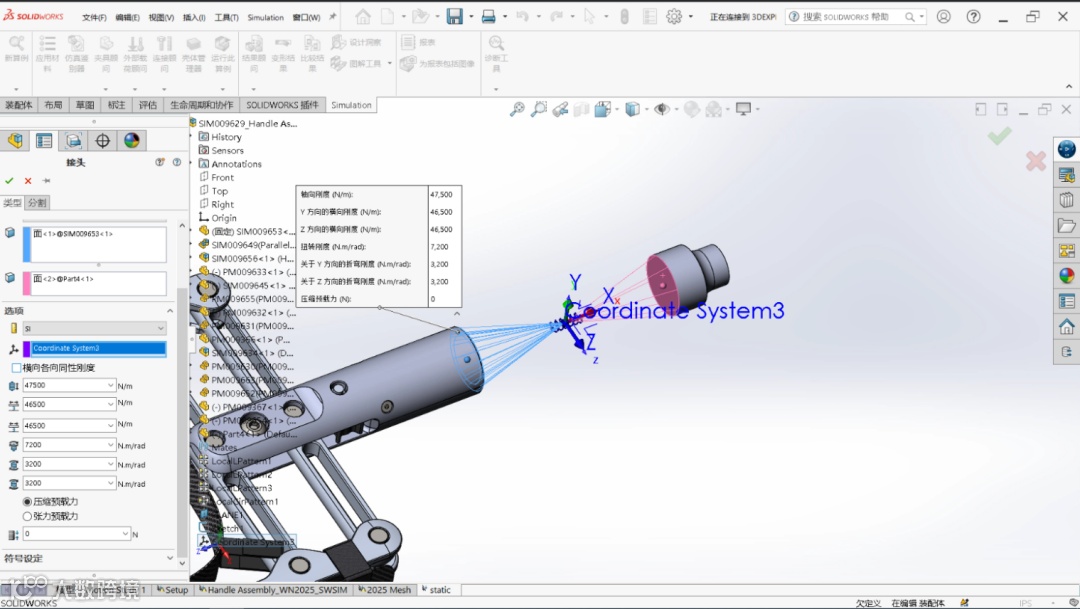Click the user login profile icon
Image resolution: width=1080 pixels, height=609 pixels.
coord(944,17)
